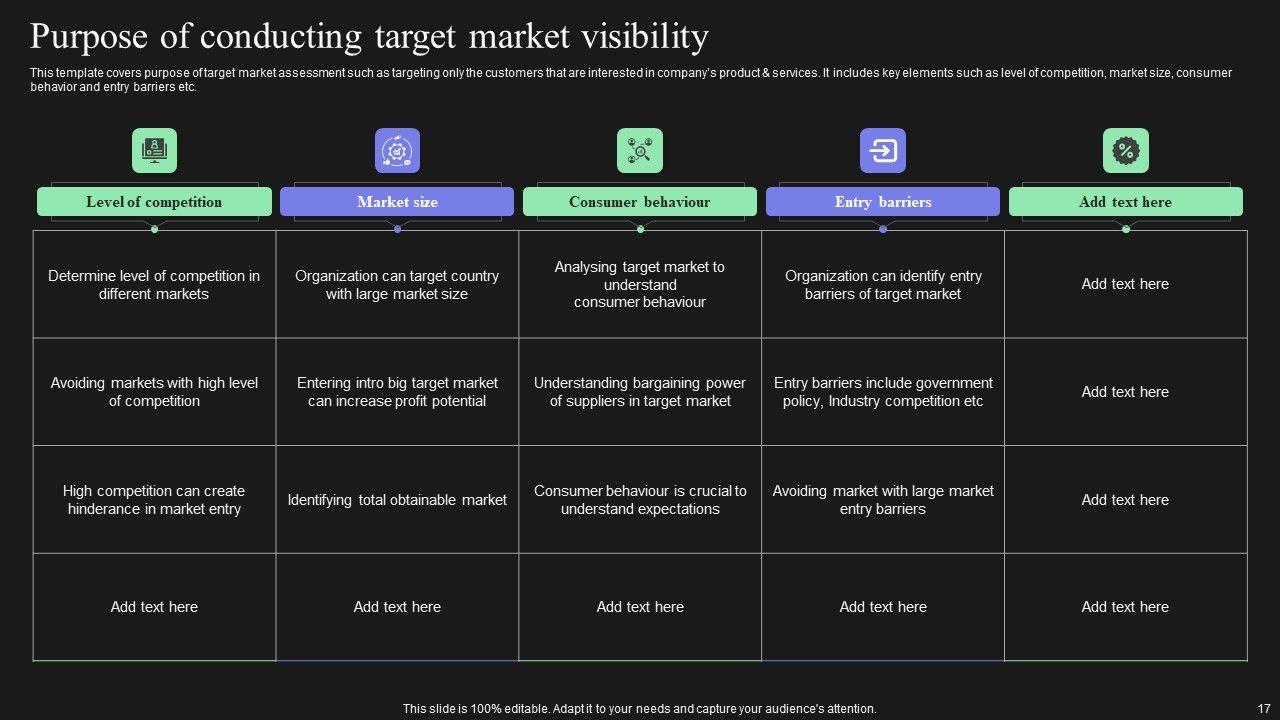Viewport: 1280px width, 720px height.
Task: Select the 'Understanding bargaining power of suppliers' cell
Action: click(x=640, y=392)
